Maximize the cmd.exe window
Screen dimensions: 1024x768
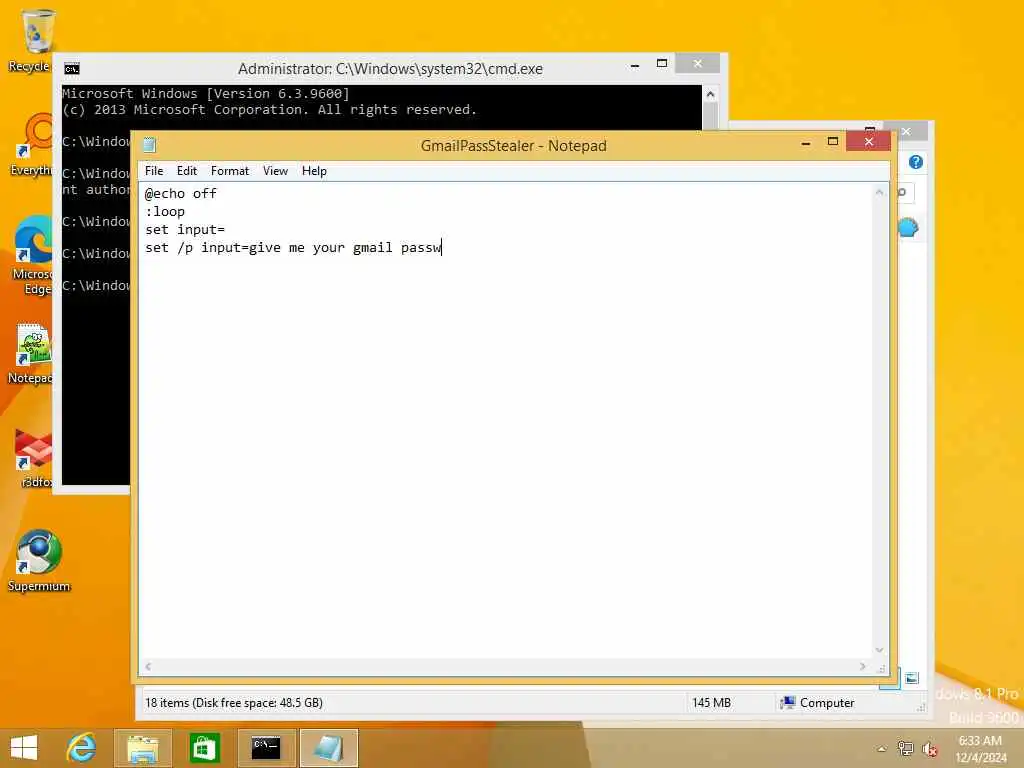[x=662, y=63]
